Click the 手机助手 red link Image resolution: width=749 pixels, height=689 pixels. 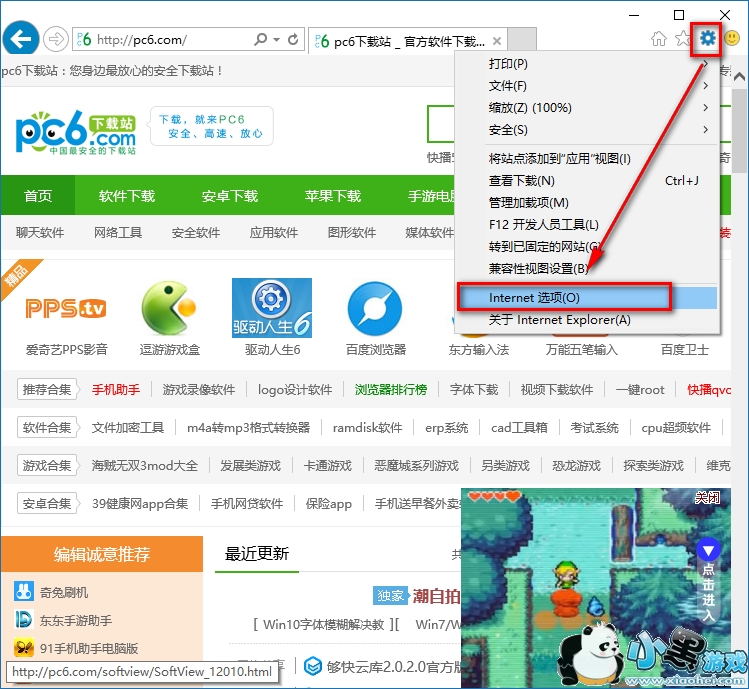point(116,390)
